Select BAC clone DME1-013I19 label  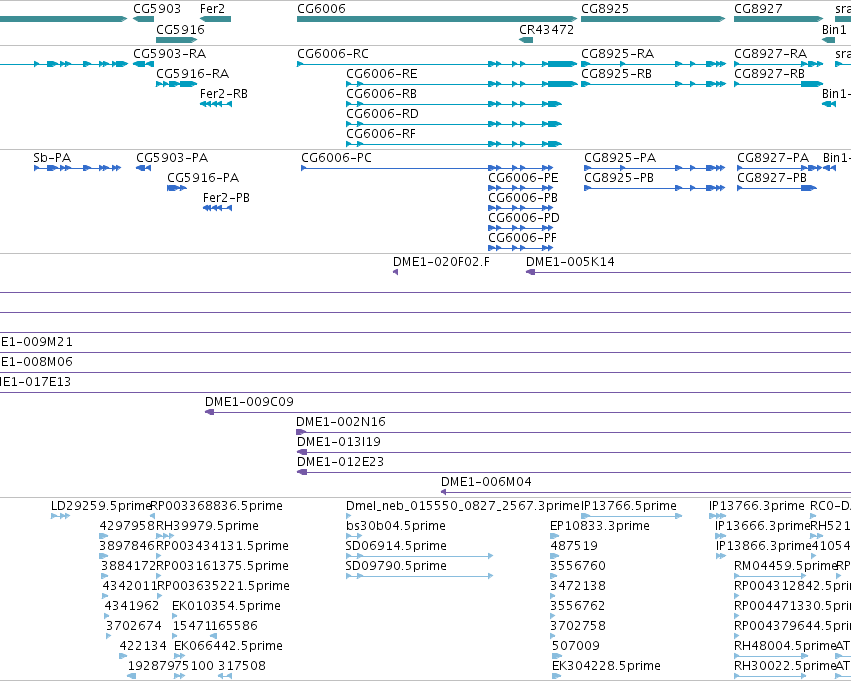[339, 442]
